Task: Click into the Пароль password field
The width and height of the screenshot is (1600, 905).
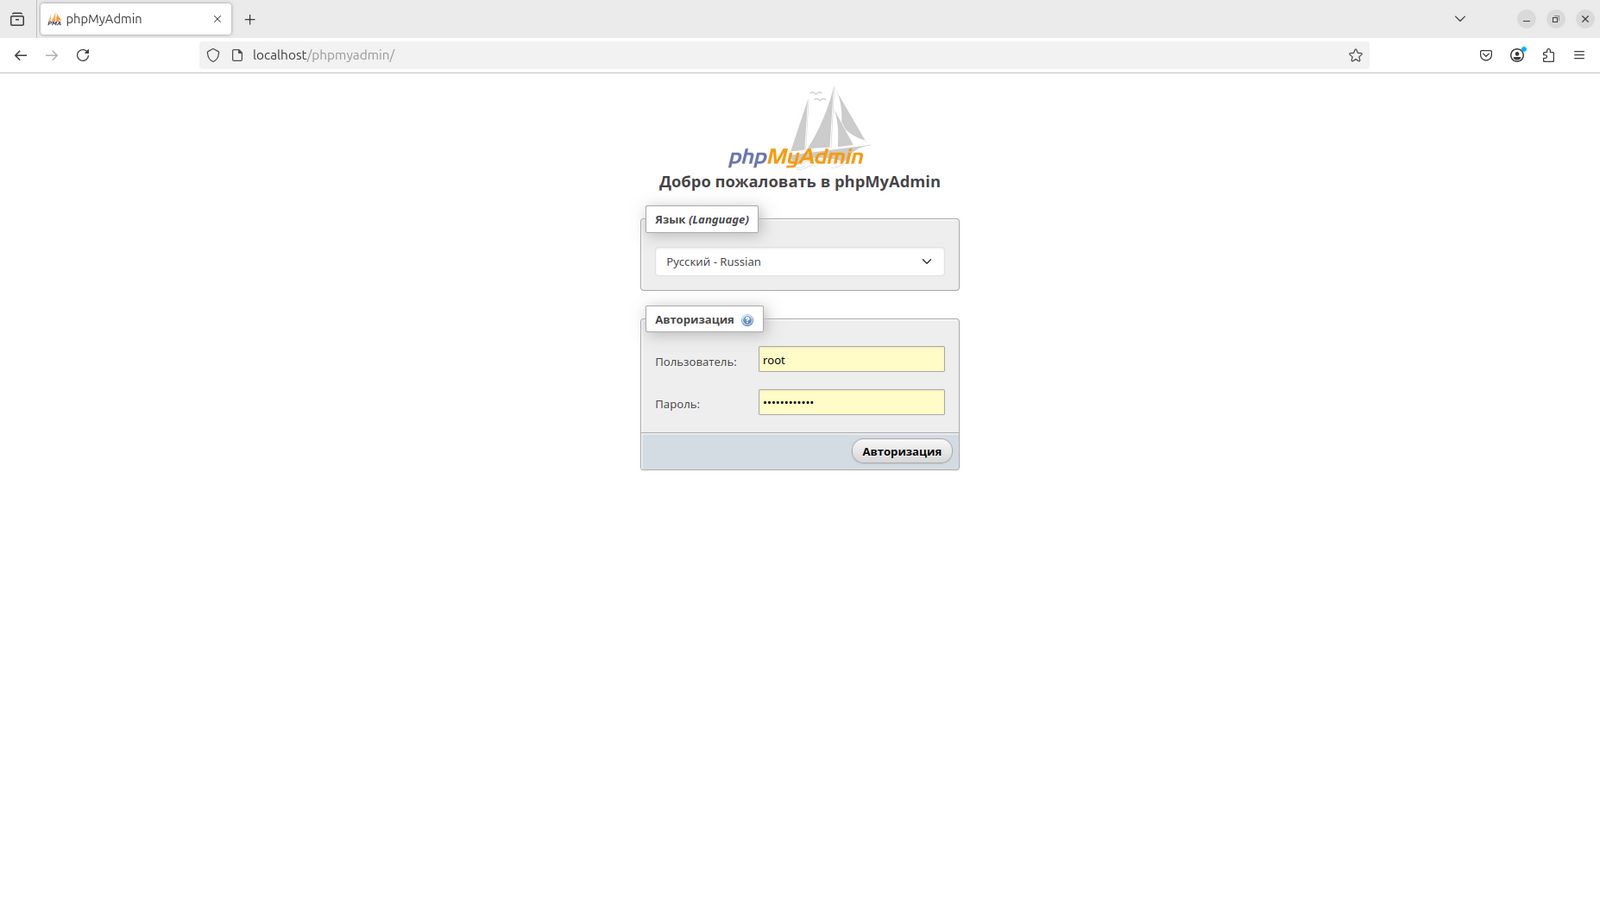Action: pyautogui.click(x=851, y=402)
